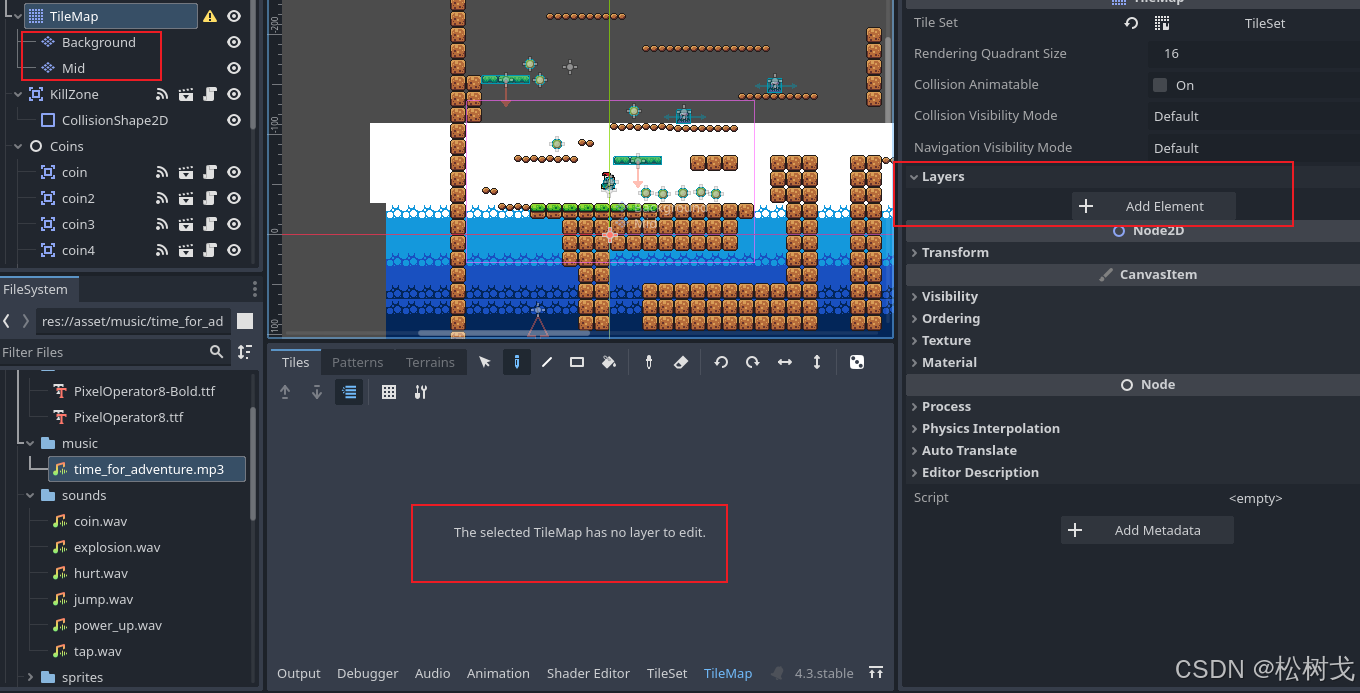Activate the tile Picker eyedropper
The image size is (1360, 693).
click(649, 362)
